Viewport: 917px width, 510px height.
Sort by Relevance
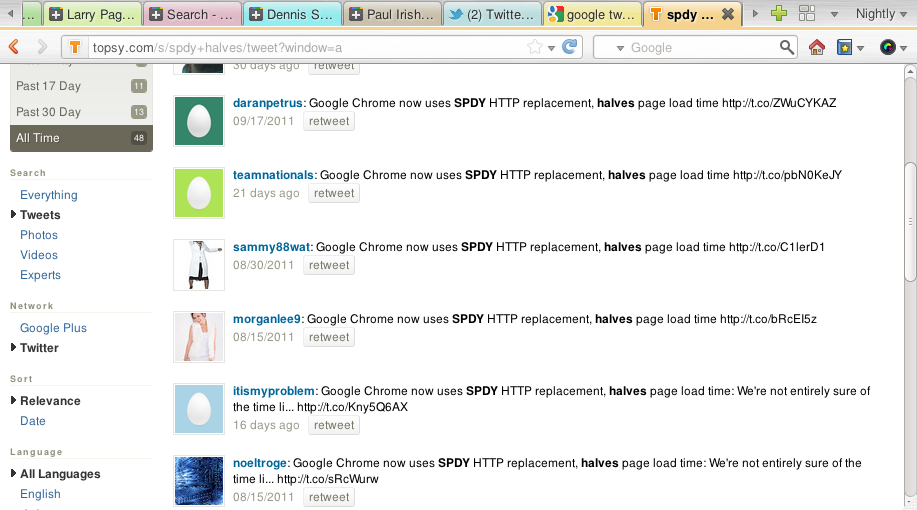[x=50, y=401]
